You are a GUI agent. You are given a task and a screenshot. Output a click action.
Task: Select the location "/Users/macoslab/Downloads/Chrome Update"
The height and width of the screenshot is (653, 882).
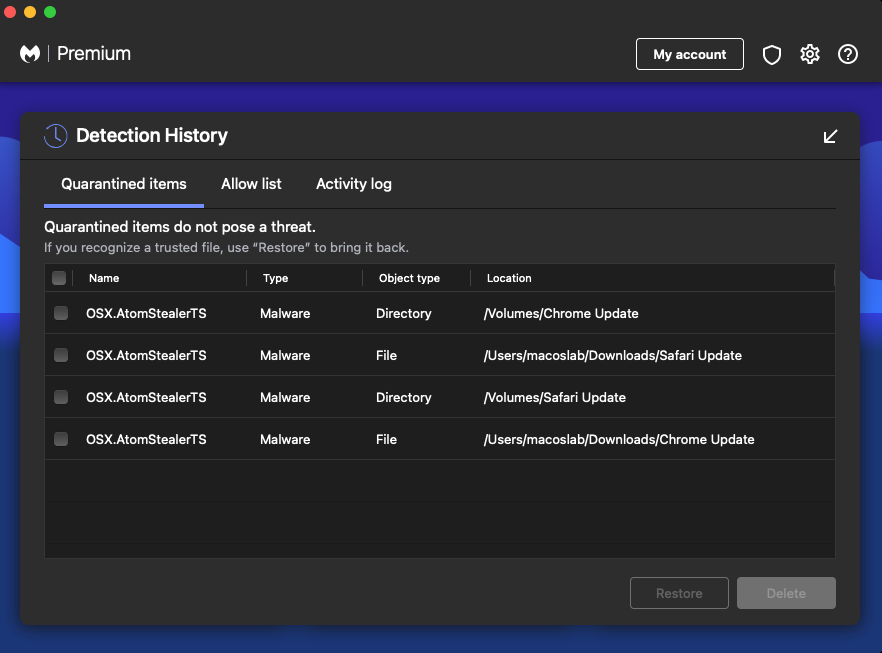tap(619, 439)
